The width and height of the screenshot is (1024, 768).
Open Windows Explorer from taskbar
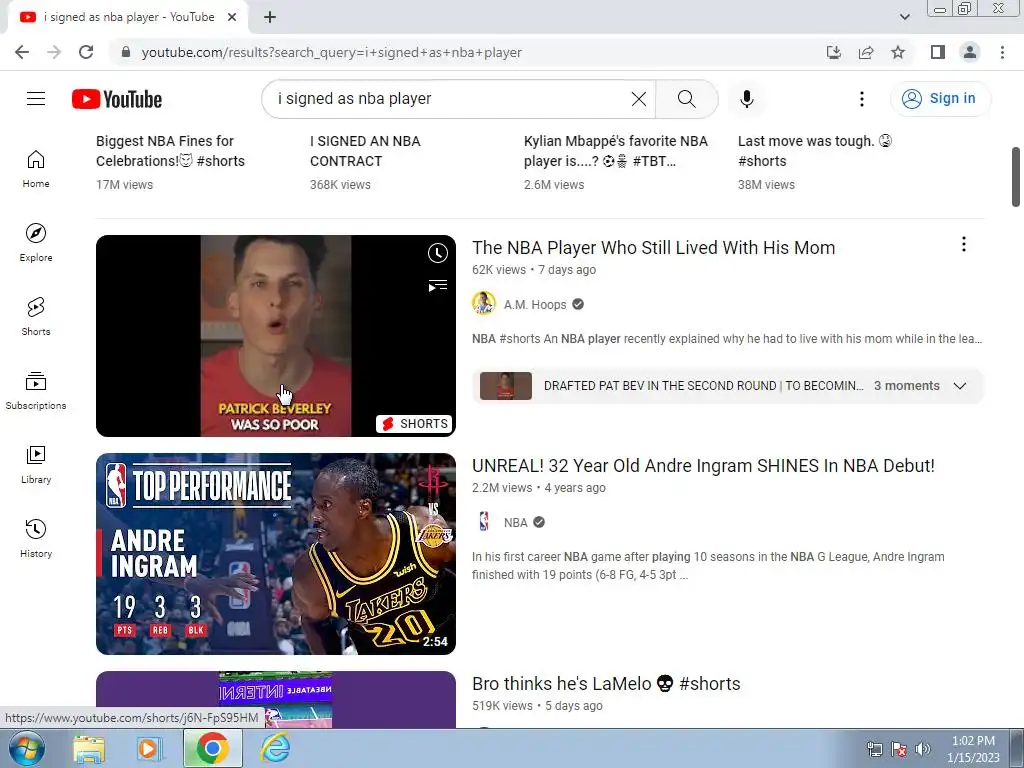click(89, 748)
